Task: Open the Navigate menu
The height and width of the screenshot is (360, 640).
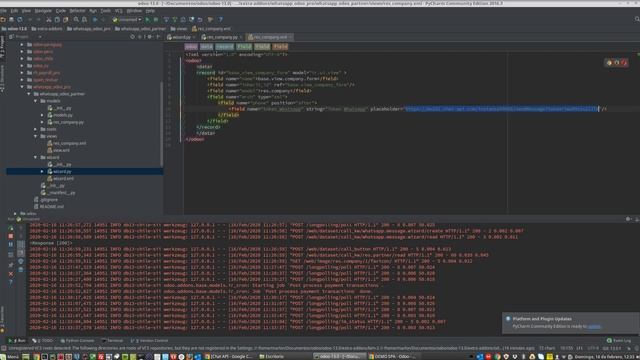Action: coord(43,11)
